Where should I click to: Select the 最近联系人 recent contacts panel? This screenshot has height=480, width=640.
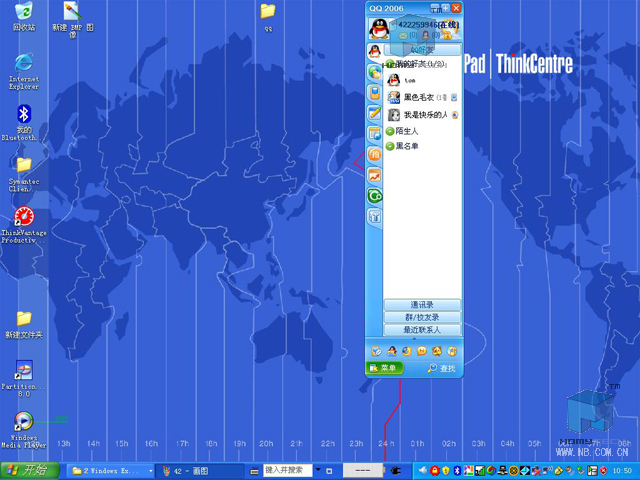tap(421, 329)
